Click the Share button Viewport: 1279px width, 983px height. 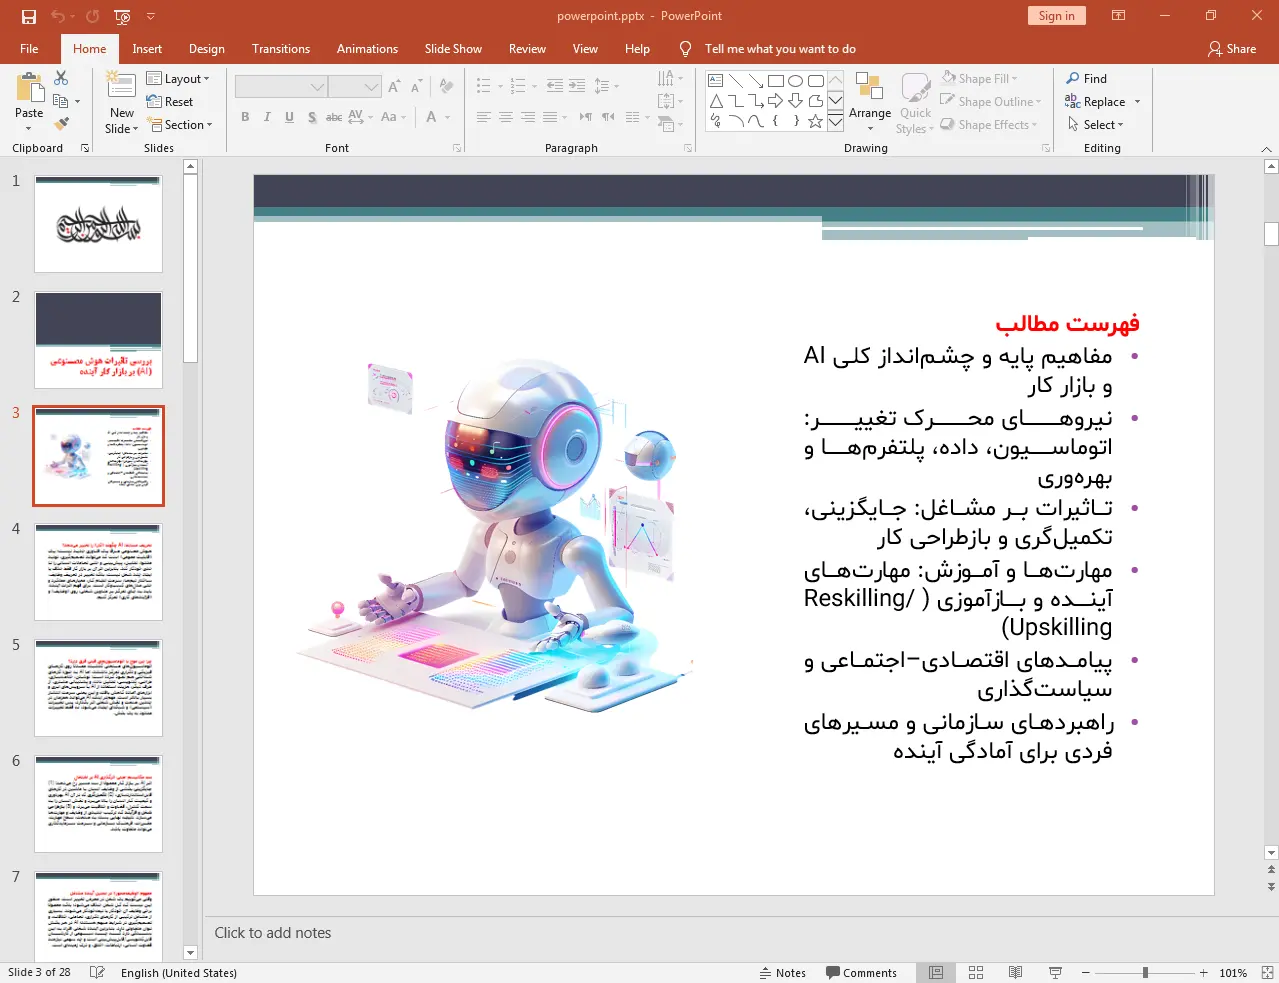click(x=1232, y=48)
